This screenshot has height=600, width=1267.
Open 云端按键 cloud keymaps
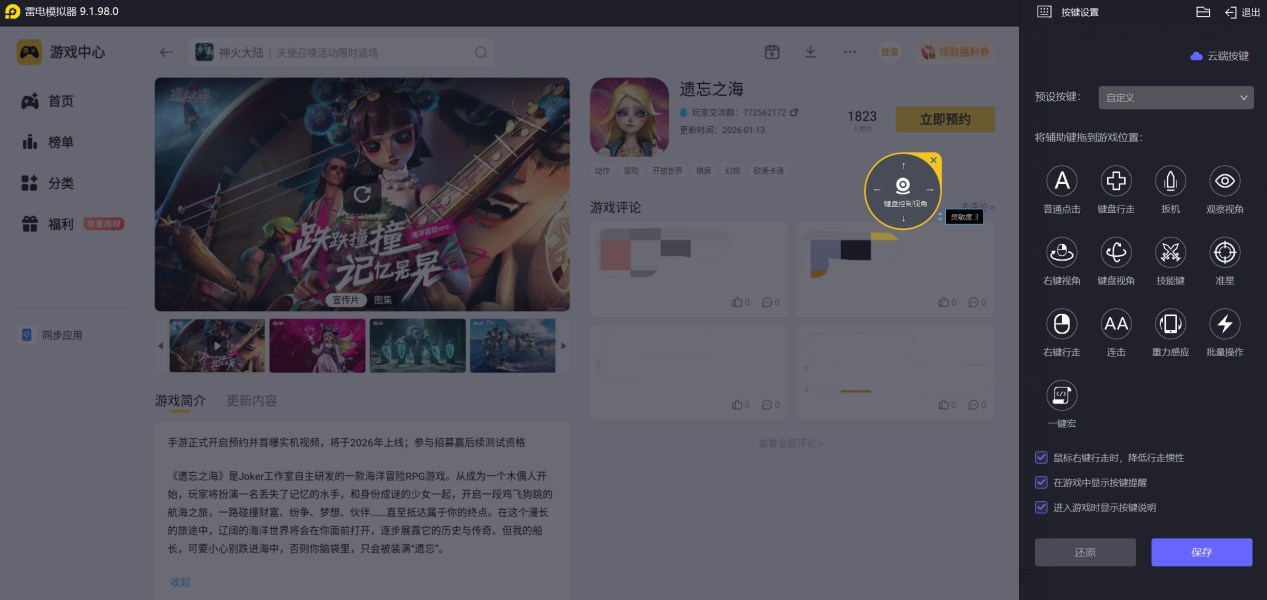click(x=1220, y=56)
